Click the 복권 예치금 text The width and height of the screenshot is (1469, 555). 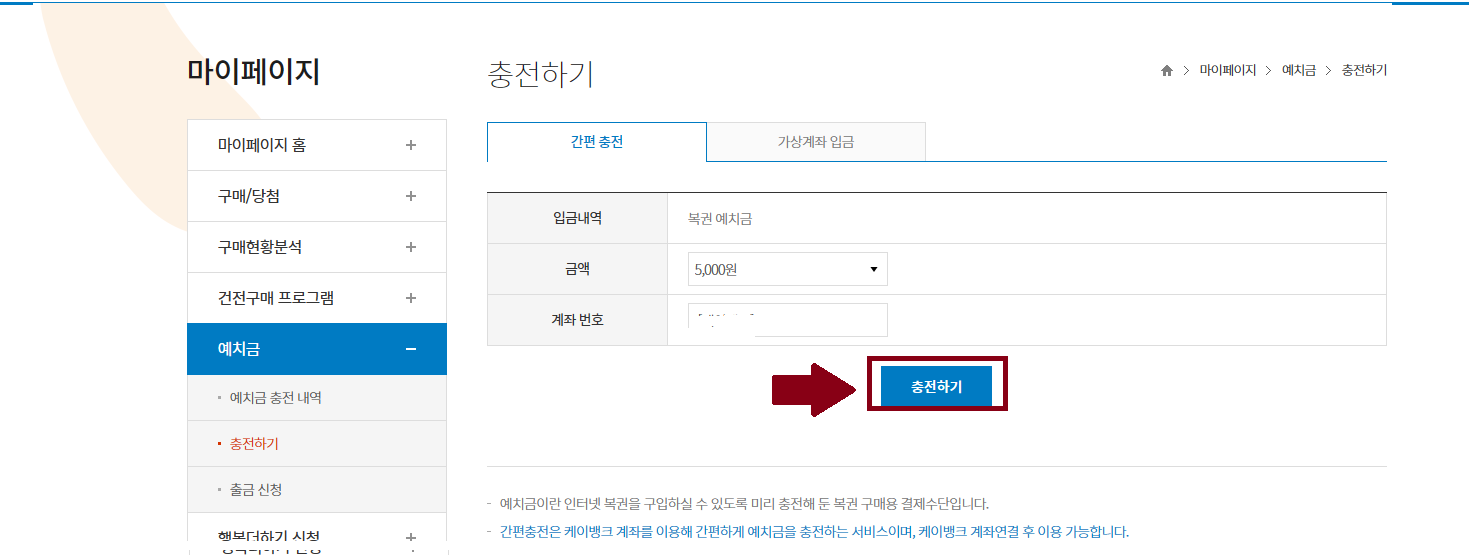click(720, 218)
